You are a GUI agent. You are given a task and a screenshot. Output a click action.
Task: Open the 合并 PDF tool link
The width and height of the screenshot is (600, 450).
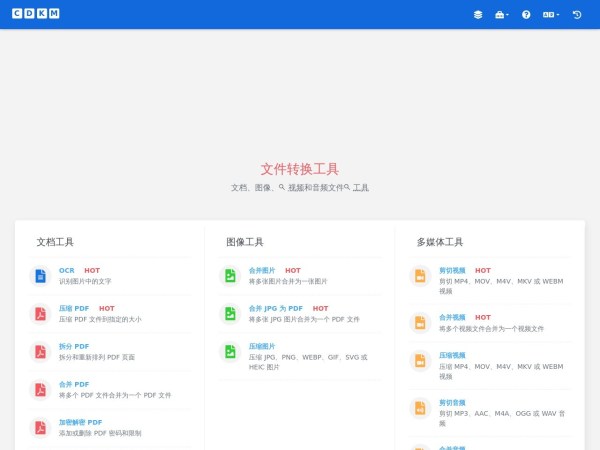point(74,384)
